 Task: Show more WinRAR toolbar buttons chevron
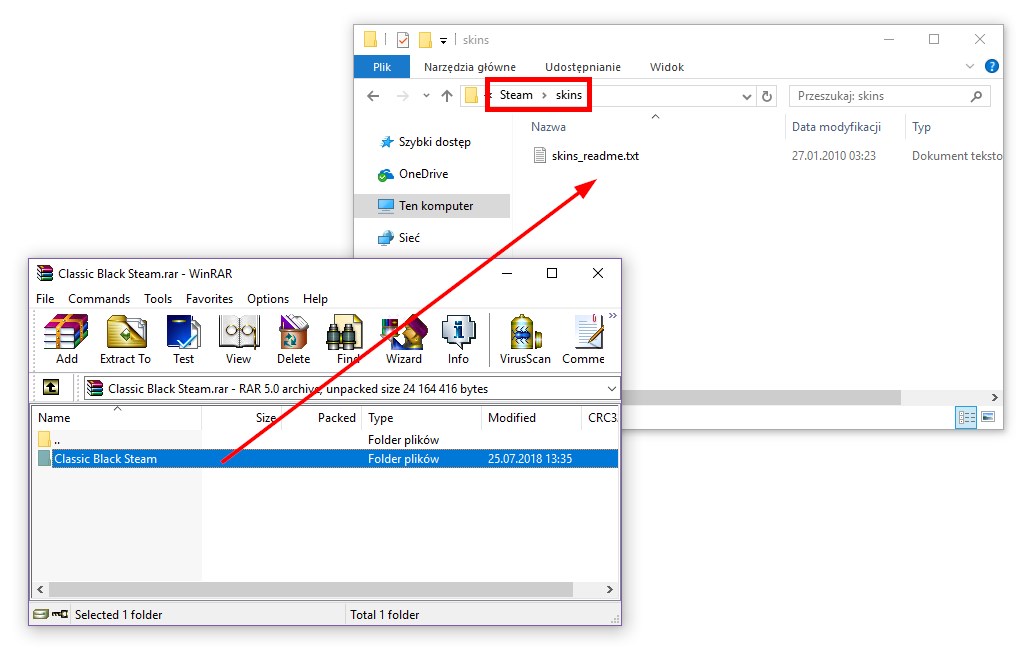tap(612, 316)
